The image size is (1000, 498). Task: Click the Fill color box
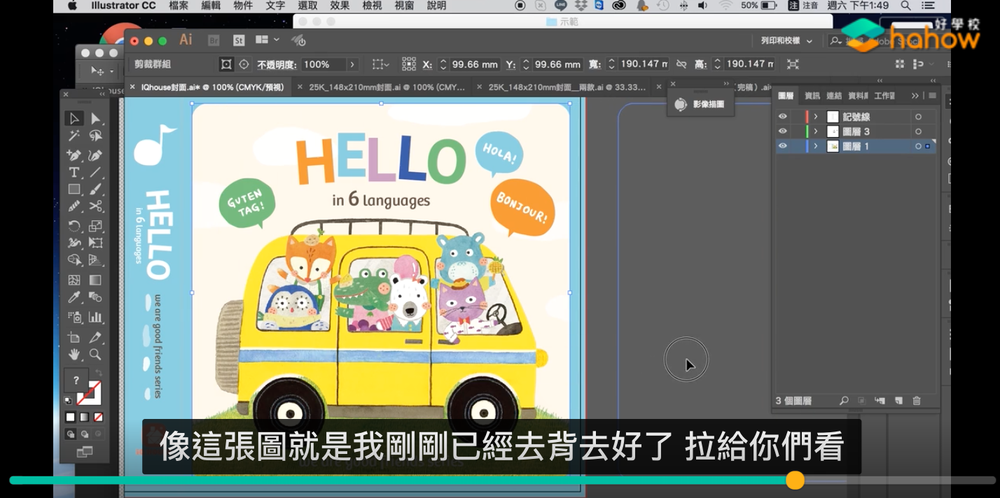76,381
